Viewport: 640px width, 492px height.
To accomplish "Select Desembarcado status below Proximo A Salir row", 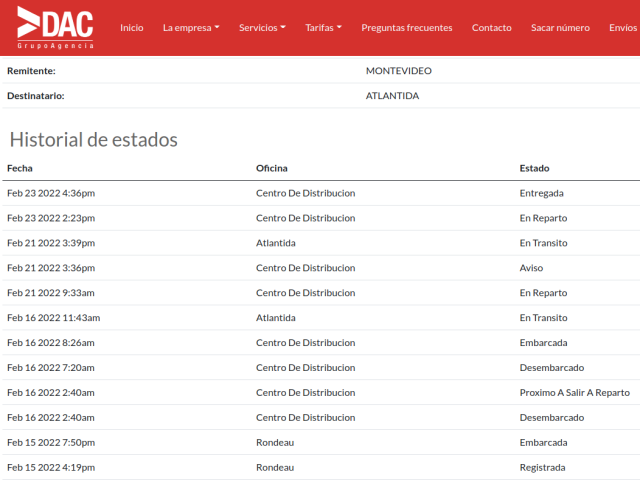I will pyautogui.click(x=551, y=417).
